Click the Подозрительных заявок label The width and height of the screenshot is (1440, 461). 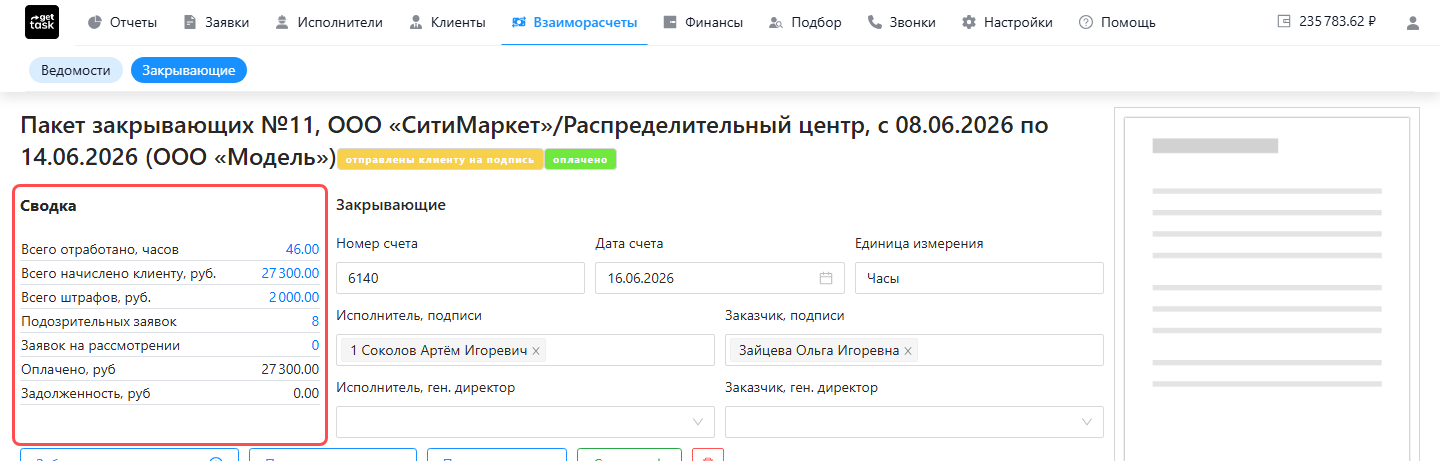[x=99, y=321]
